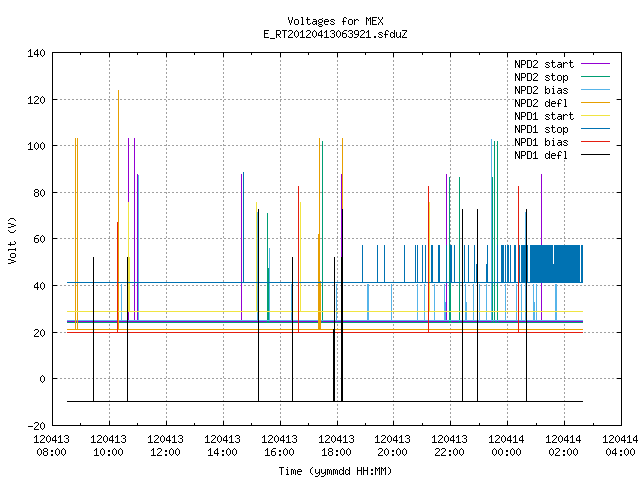Click the '120413 22:00' x-axis tick label
The image size is (640, 480).
point(449,446)
